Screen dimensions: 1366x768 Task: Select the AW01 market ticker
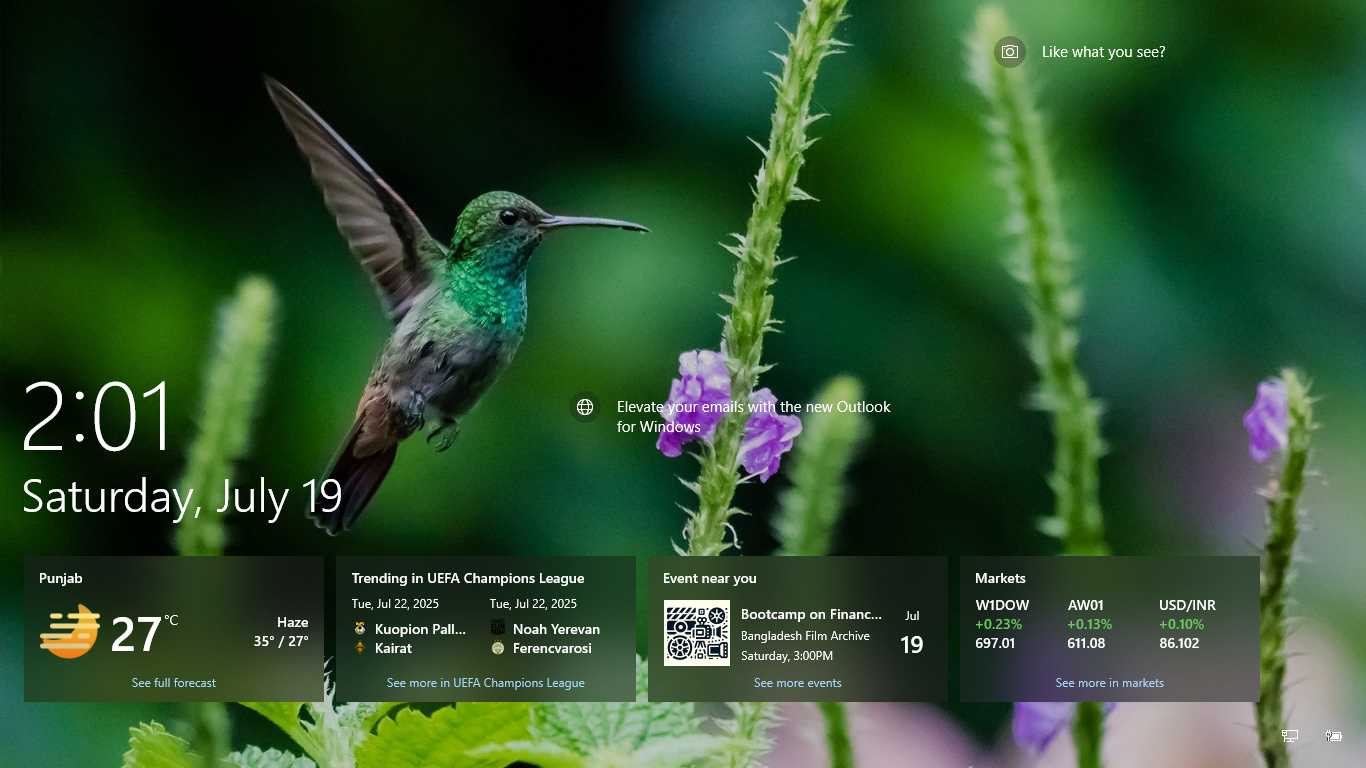[x=1085, y=605]
